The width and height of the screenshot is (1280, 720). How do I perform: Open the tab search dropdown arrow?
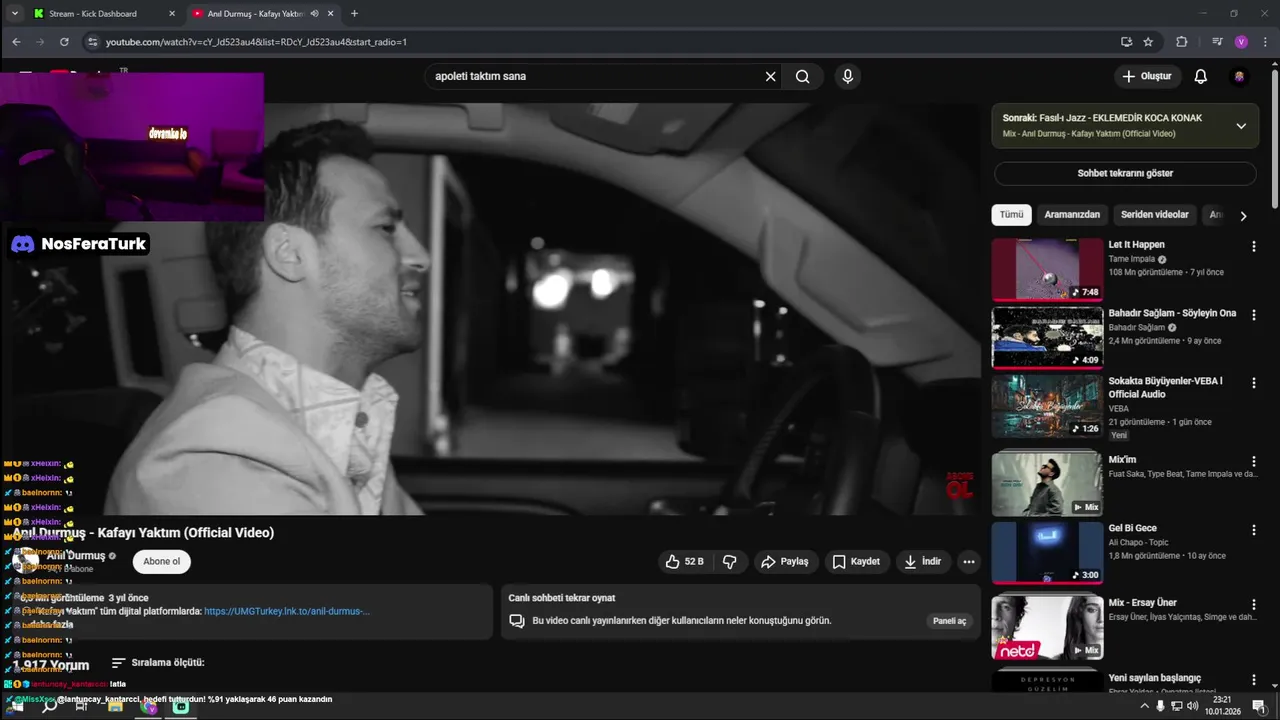(x=14, y=14)
